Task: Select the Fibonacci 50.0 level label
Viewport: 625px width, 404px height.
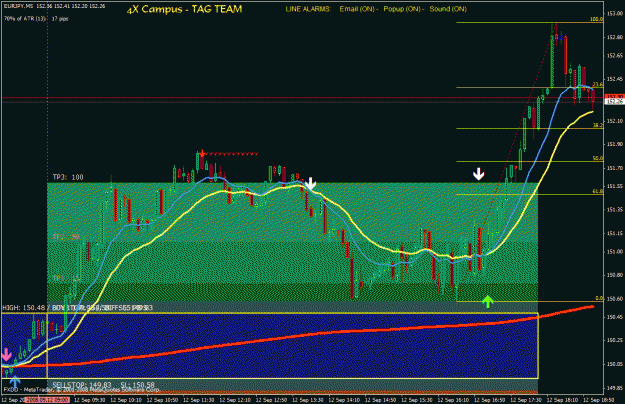Action: 598,158
